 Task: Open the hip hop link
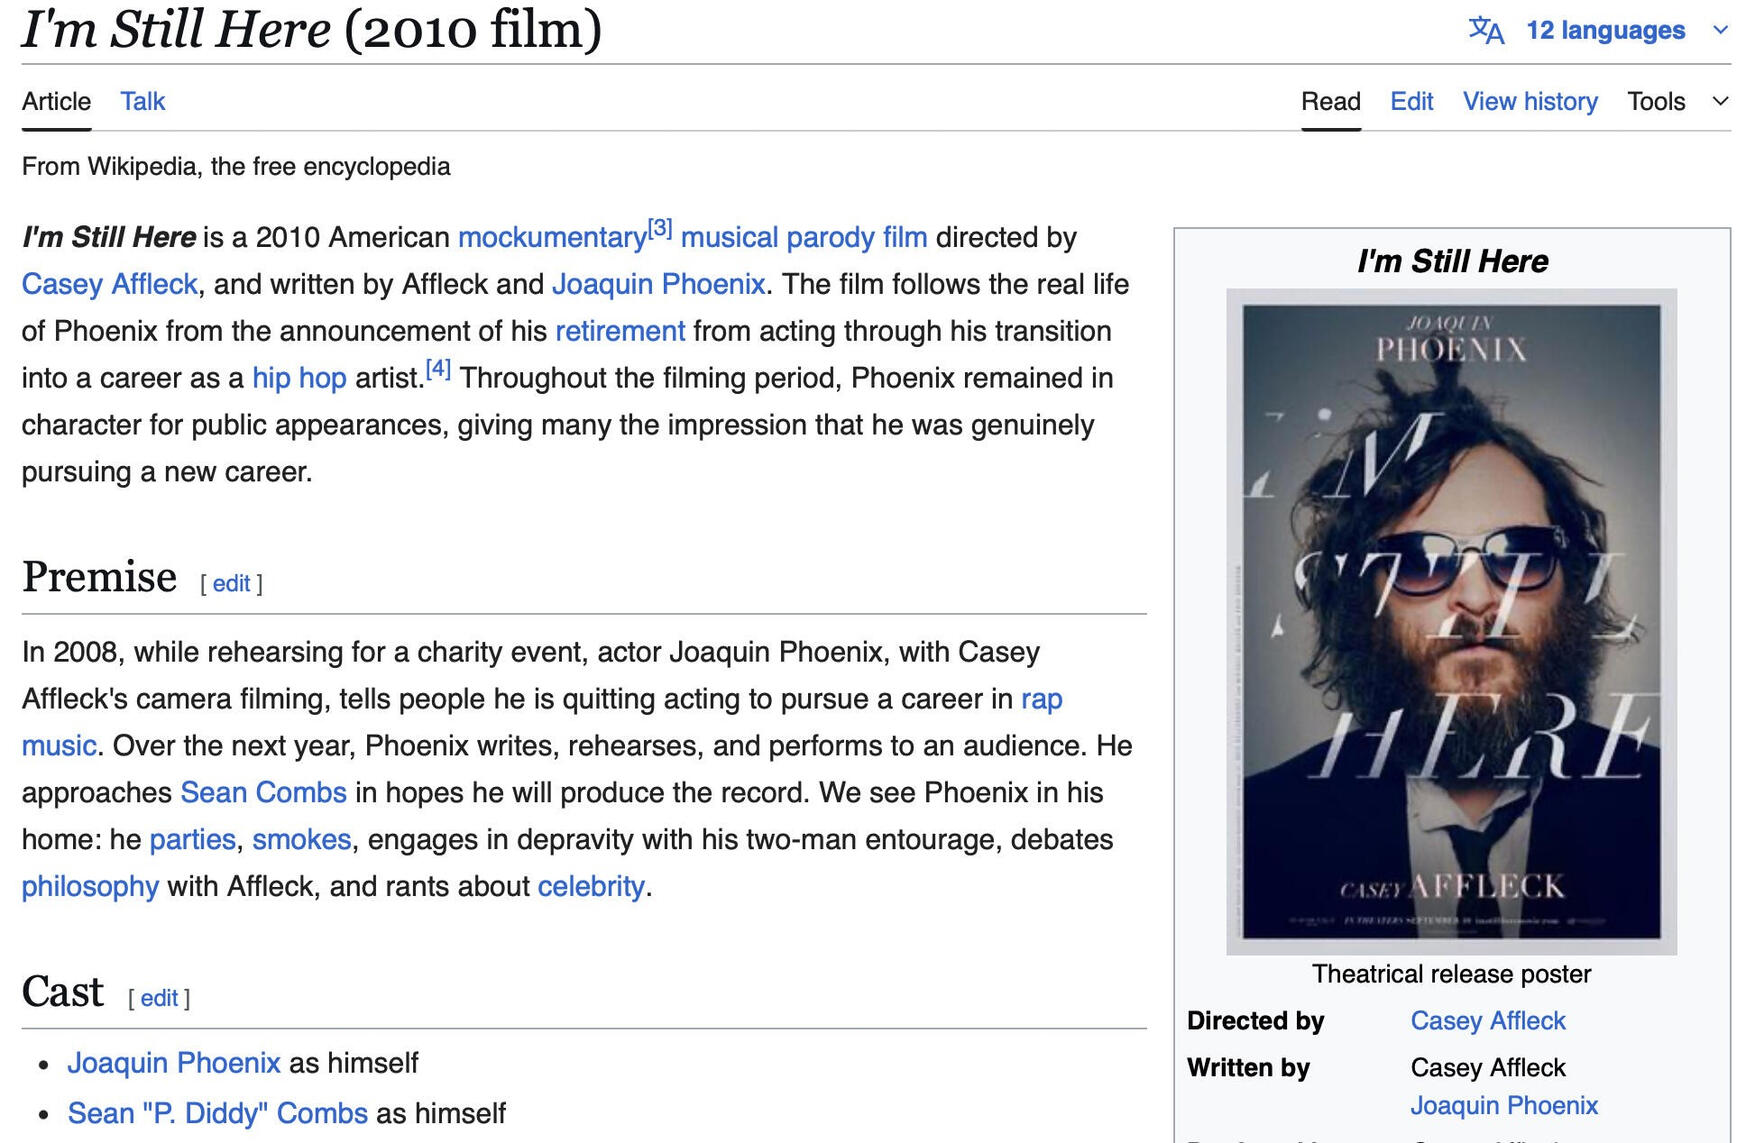click(x=299, y=379)
